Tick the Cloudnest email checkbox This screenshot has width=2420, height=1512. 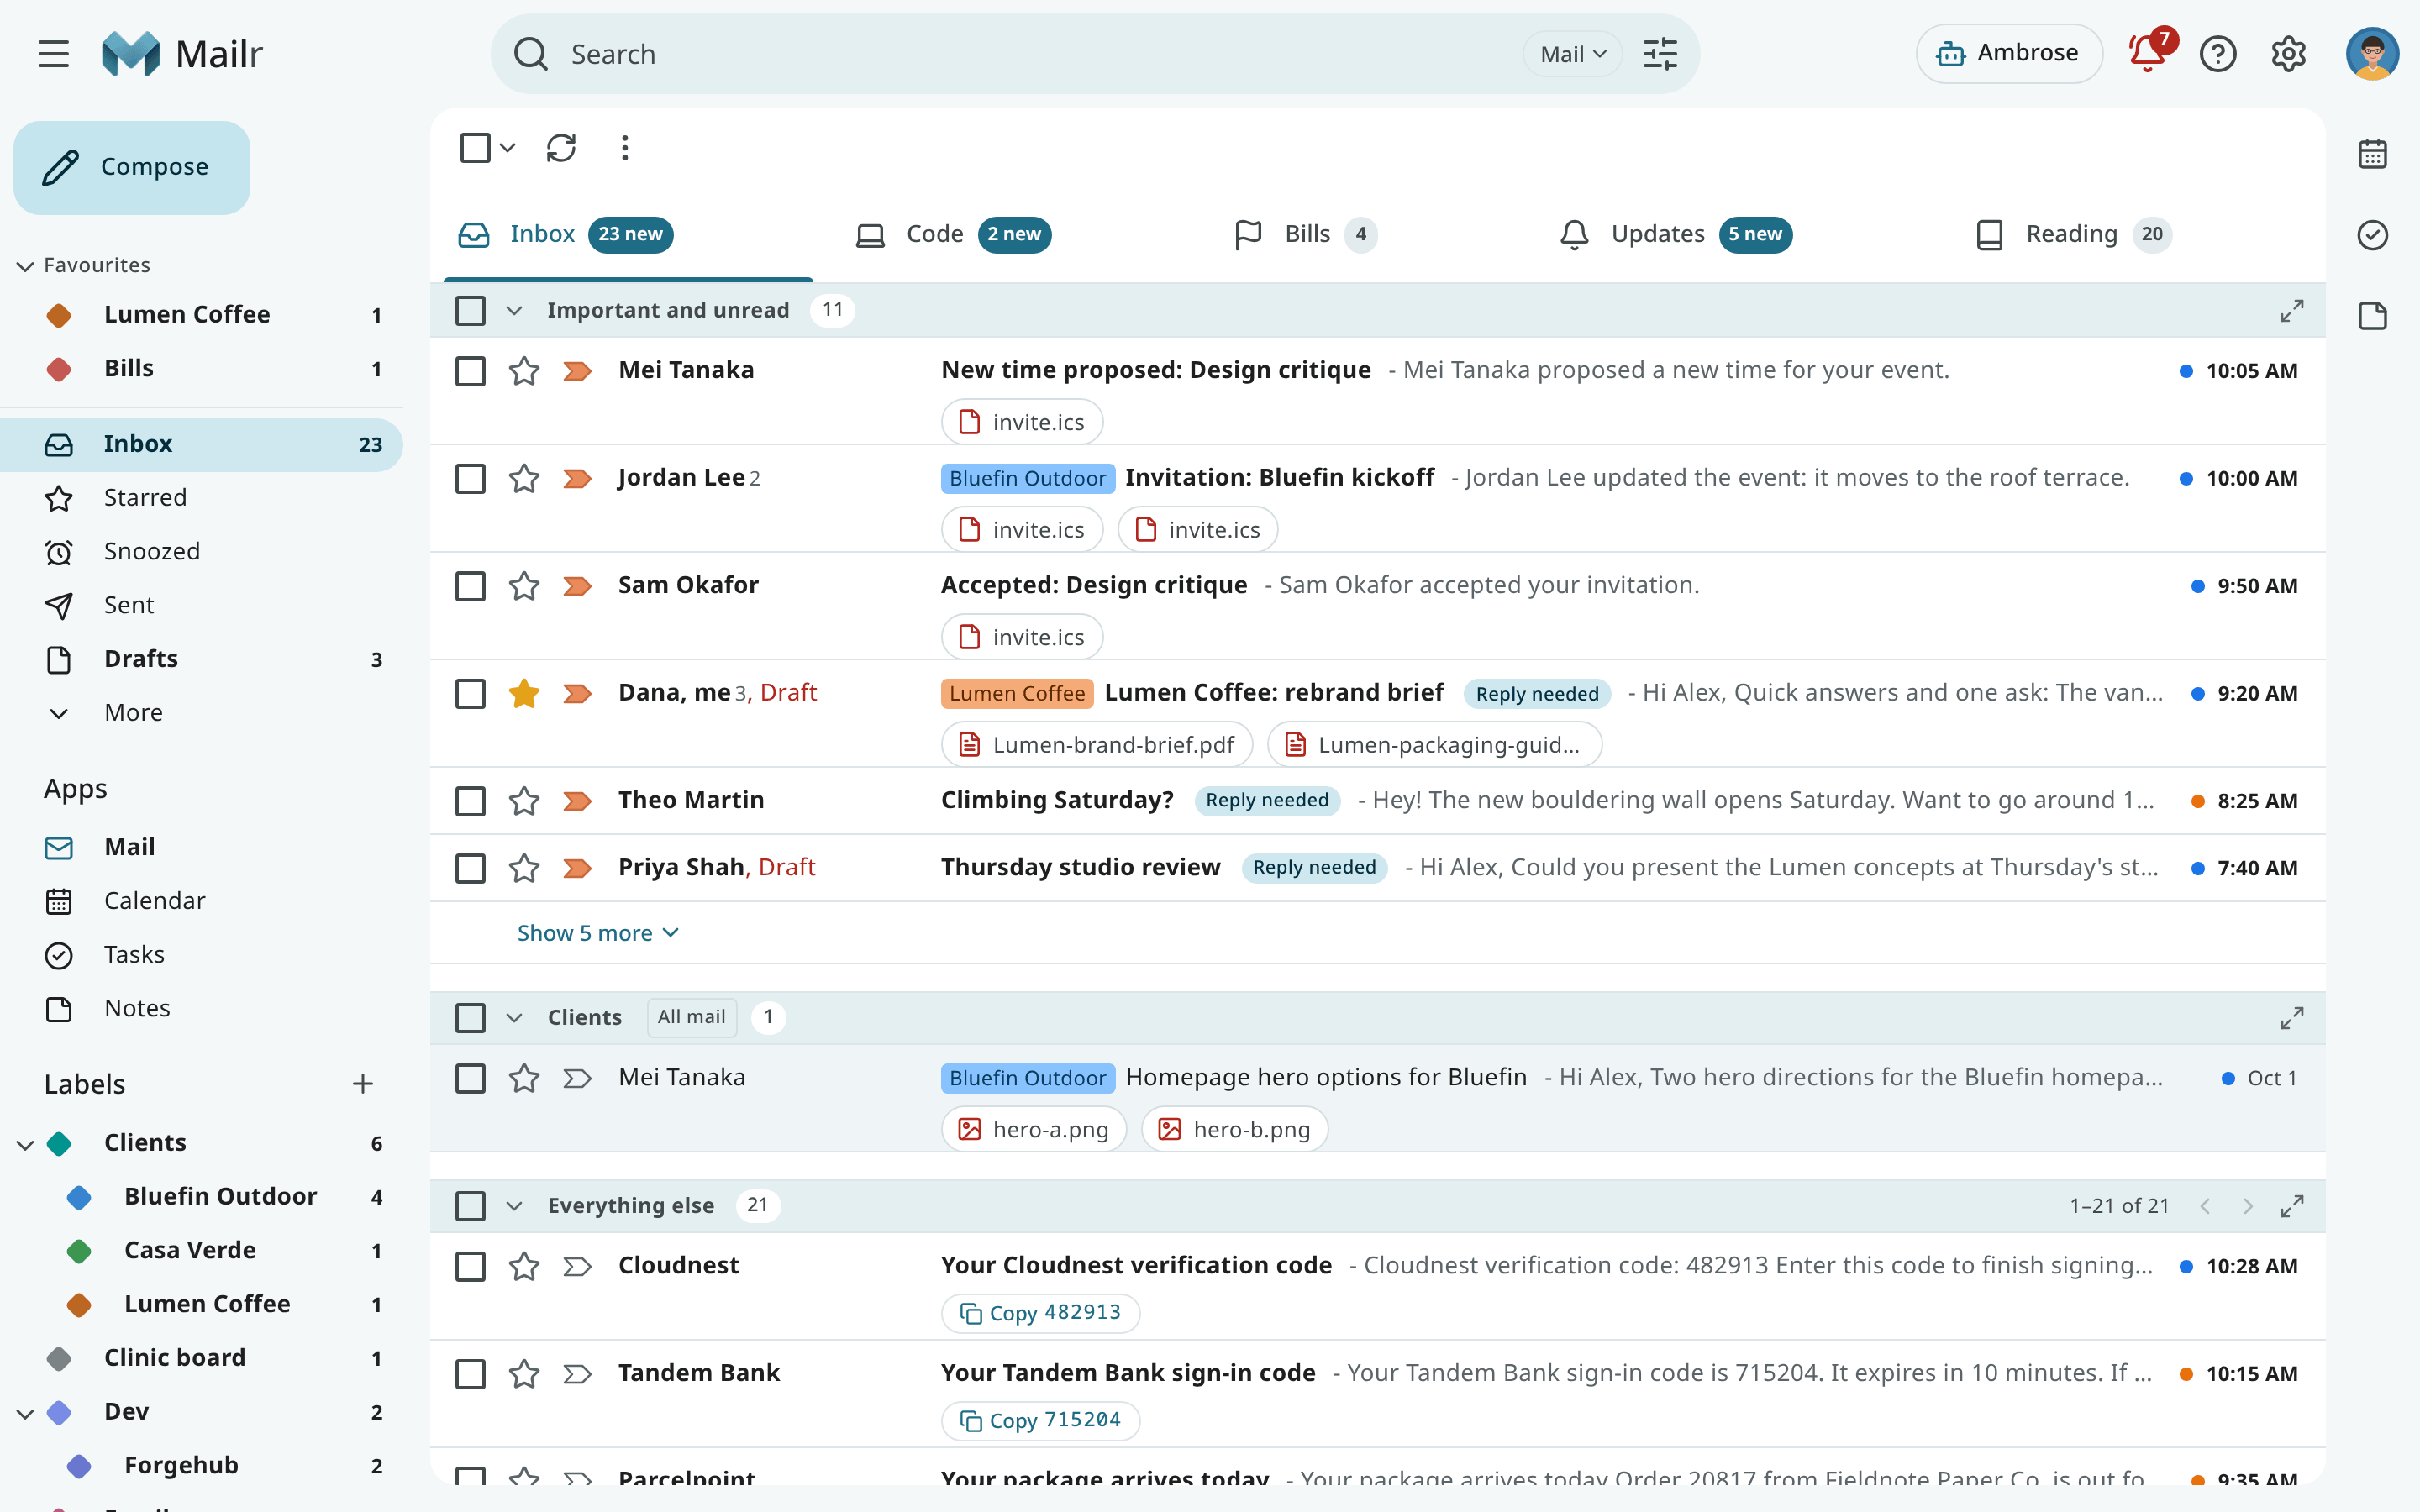coord(470,1266)
